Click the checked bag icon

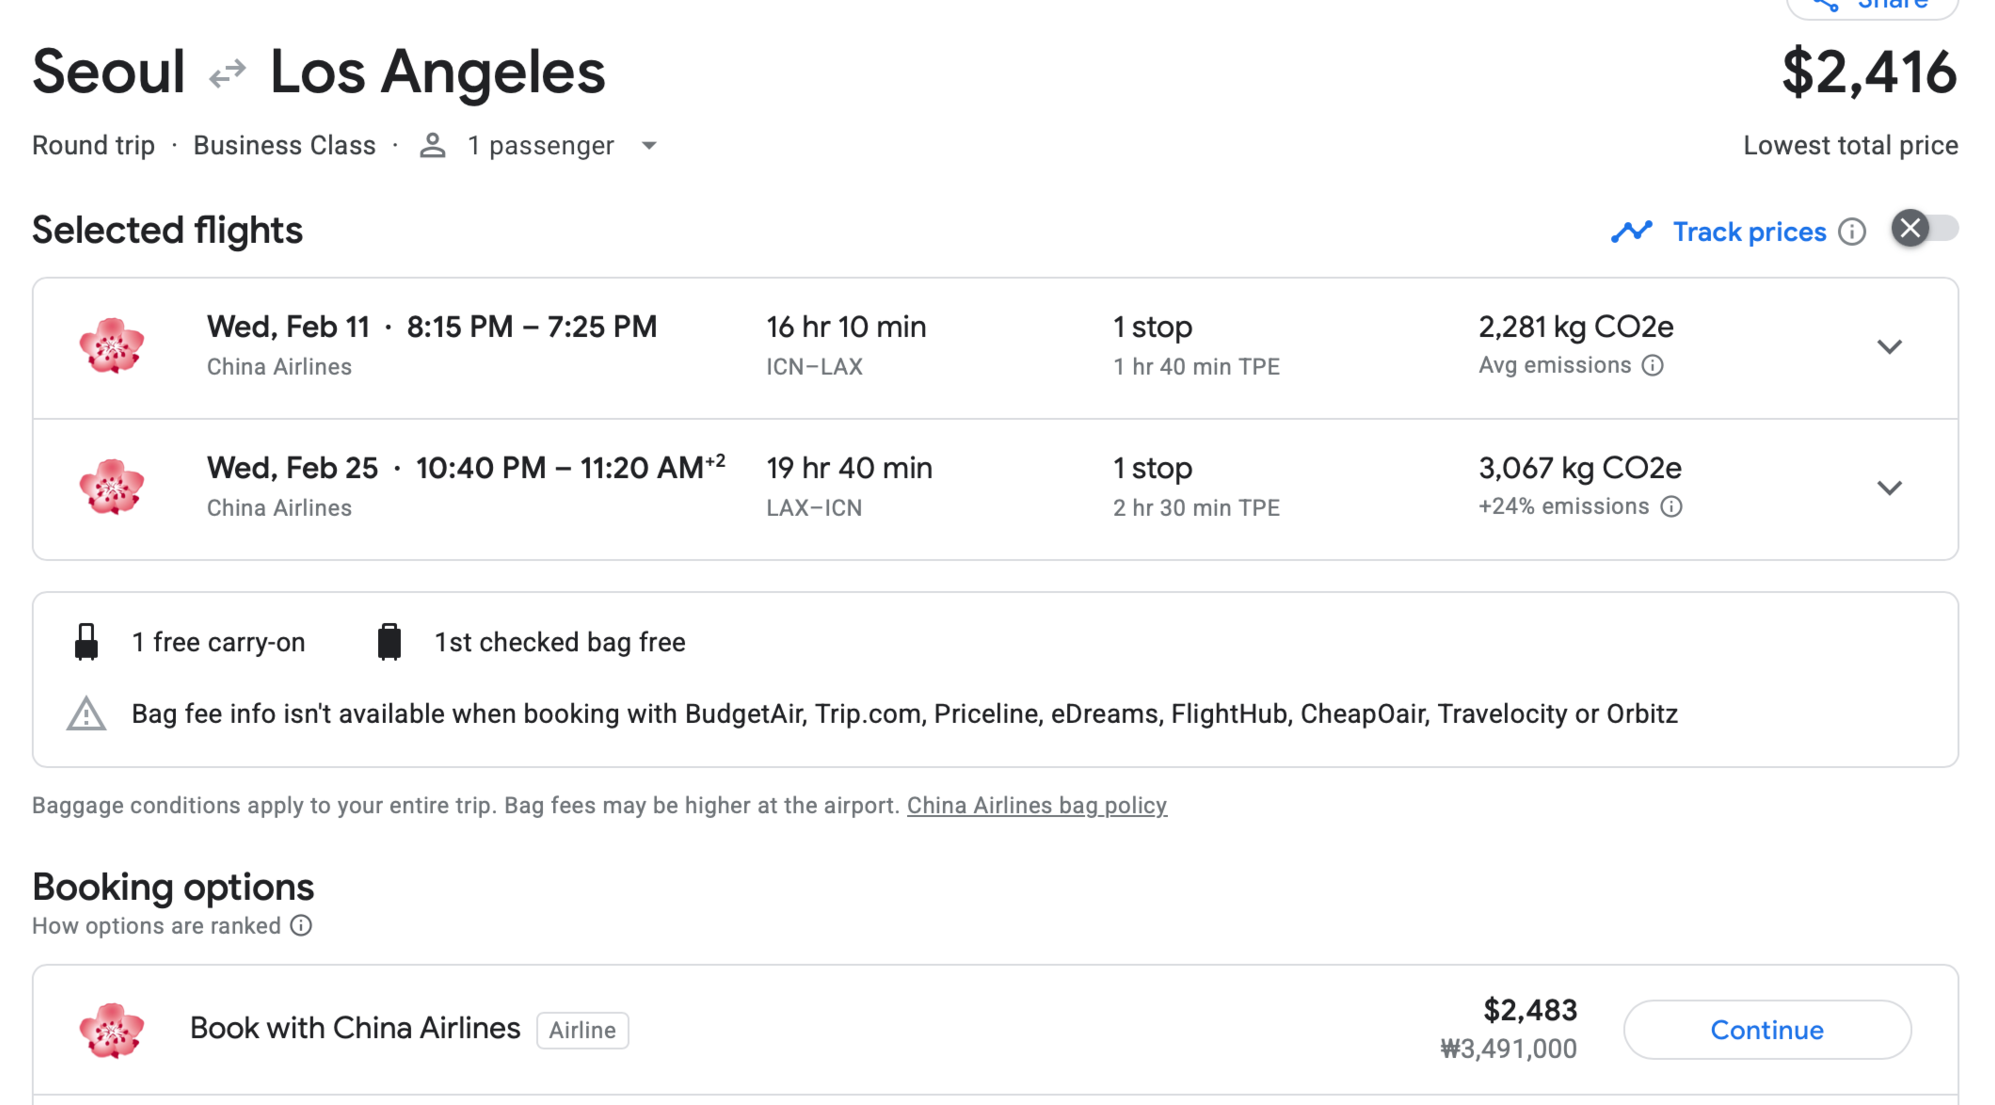(x=390, y=641)
